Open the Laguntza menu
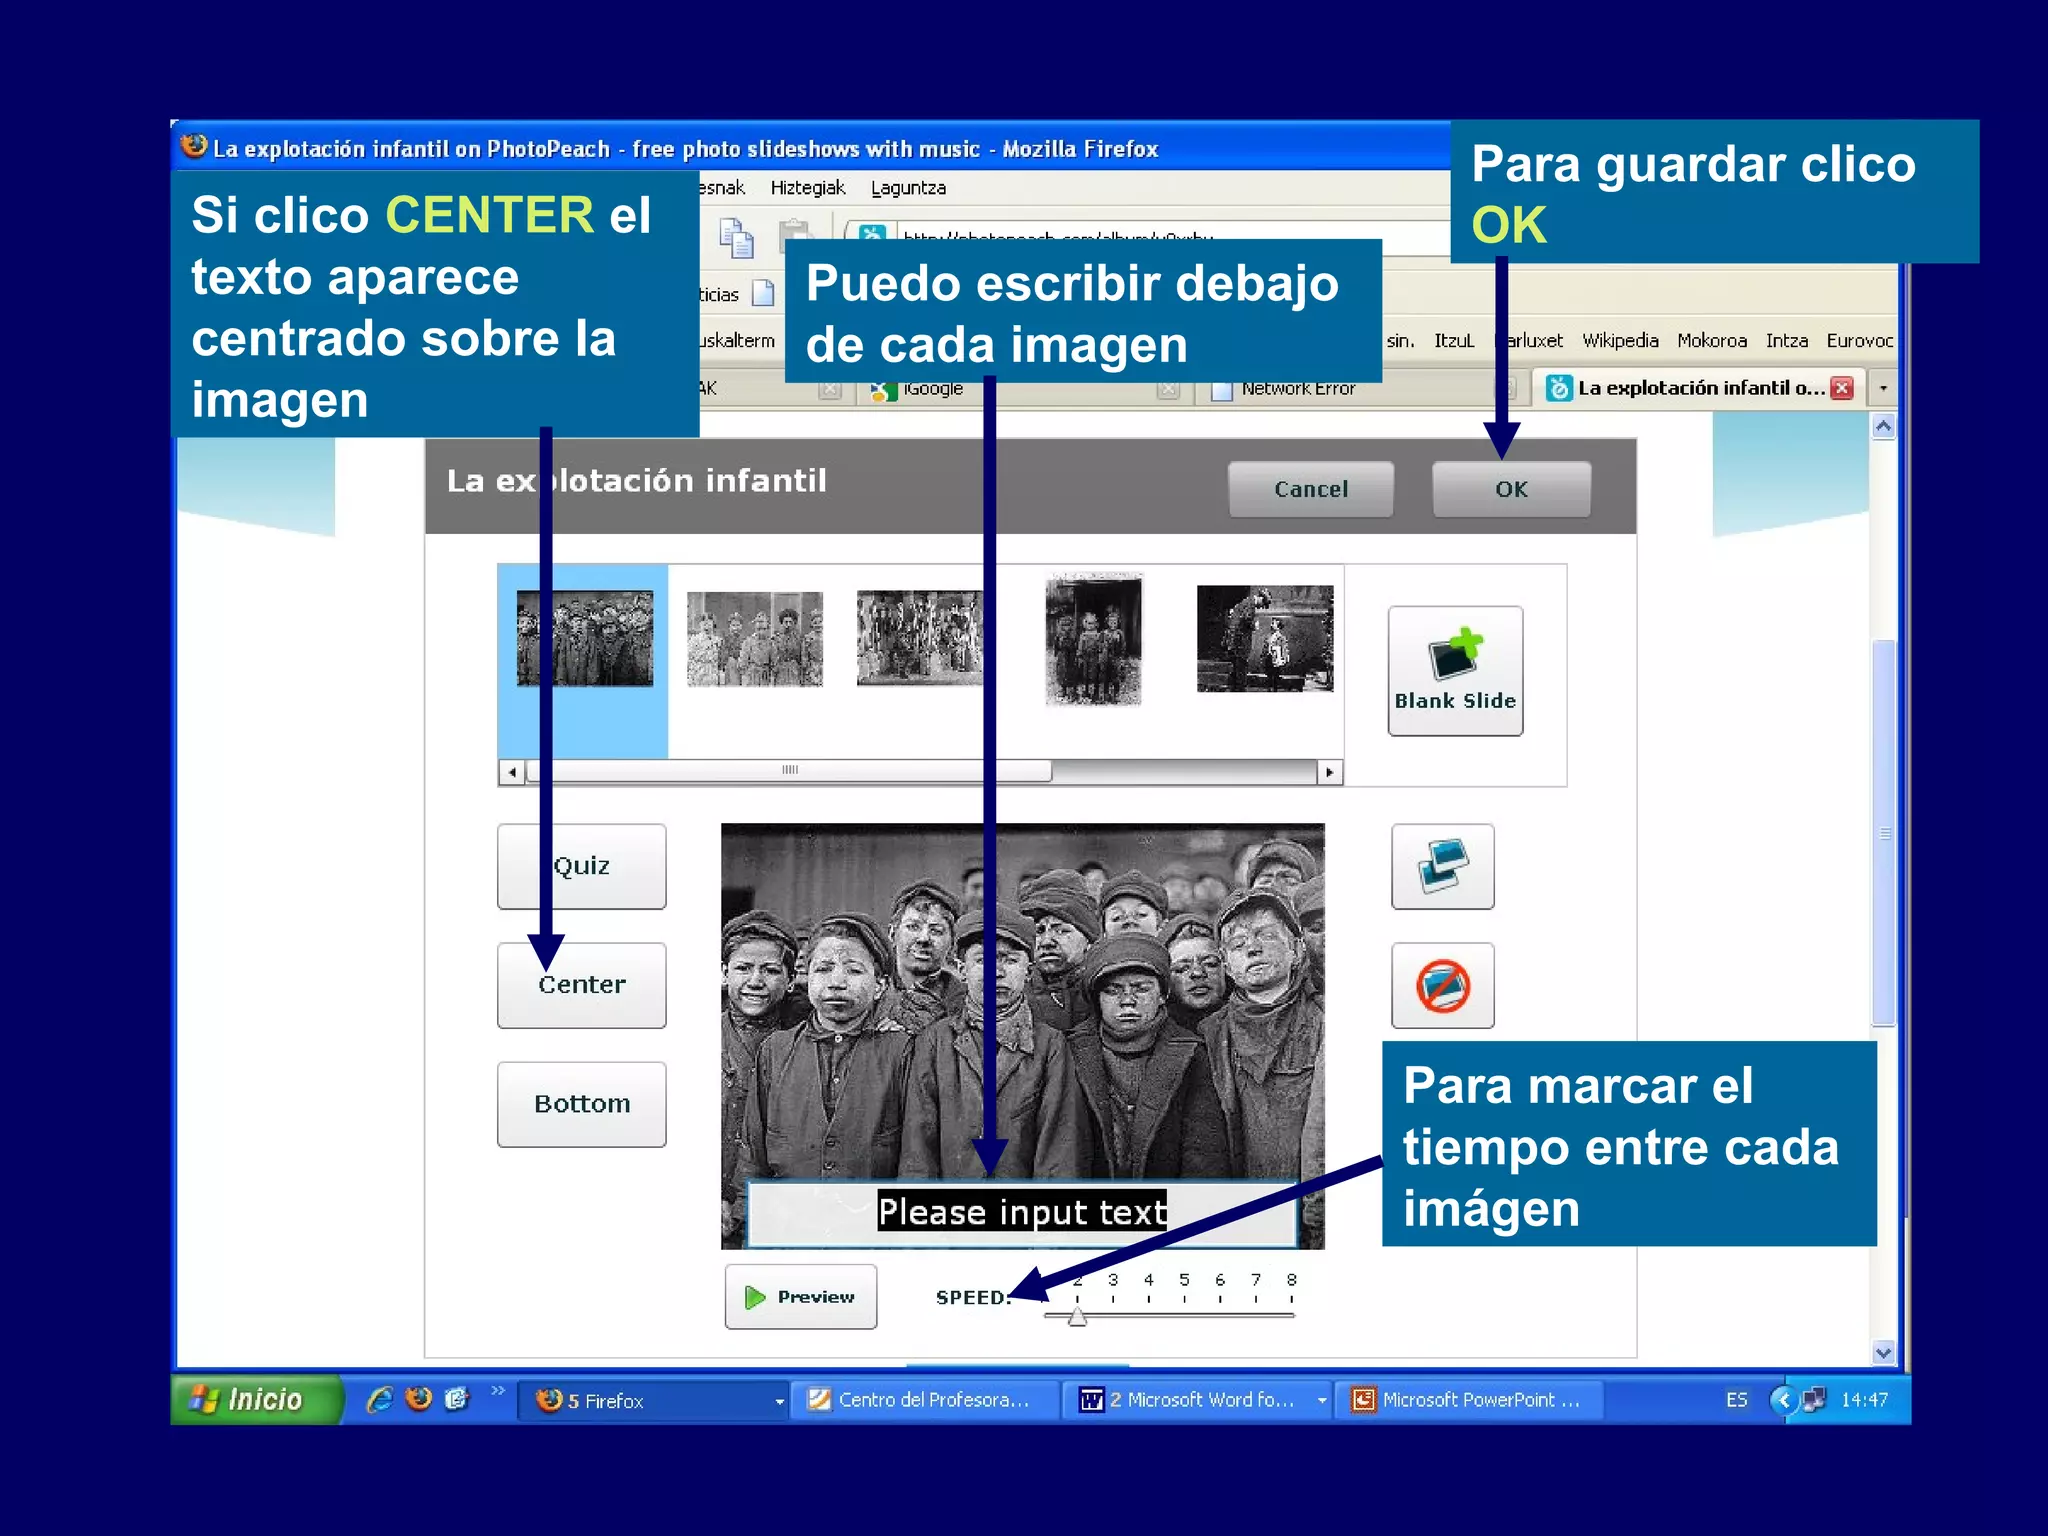Screen dimensions: 2048x1536 pyautogui.click(x=908, y=188)
